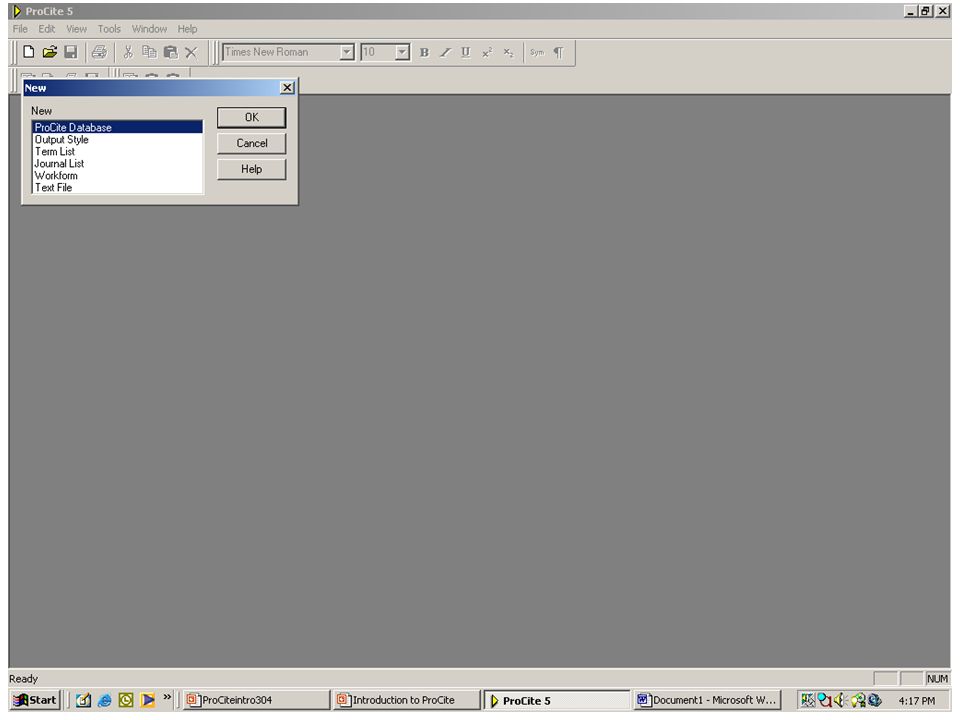Image resolution: width=960 pixels, height=720 pixels.
Task: Click the Sym symbol button
Action: (537, 52)
